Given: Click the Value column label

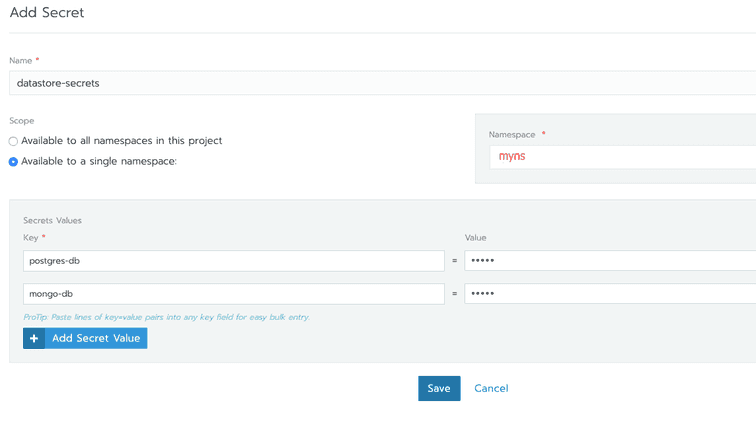Looking at the screenshot, I should coord(475,237).
